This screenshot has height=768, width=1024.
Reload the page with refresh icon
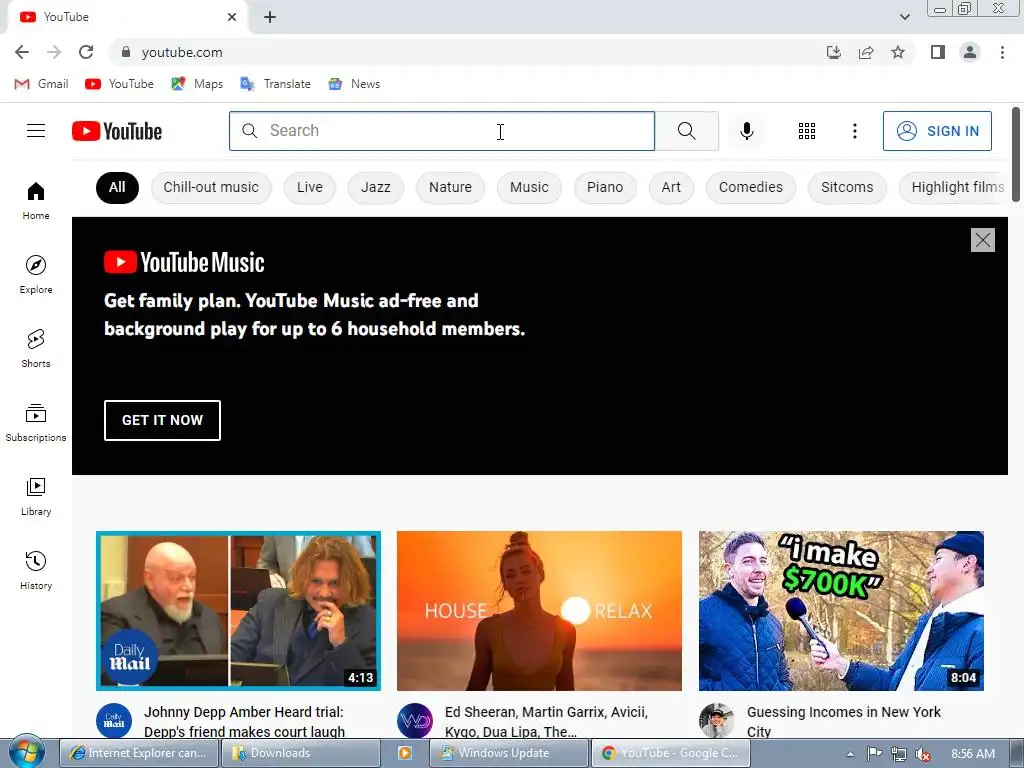point(86,52)
